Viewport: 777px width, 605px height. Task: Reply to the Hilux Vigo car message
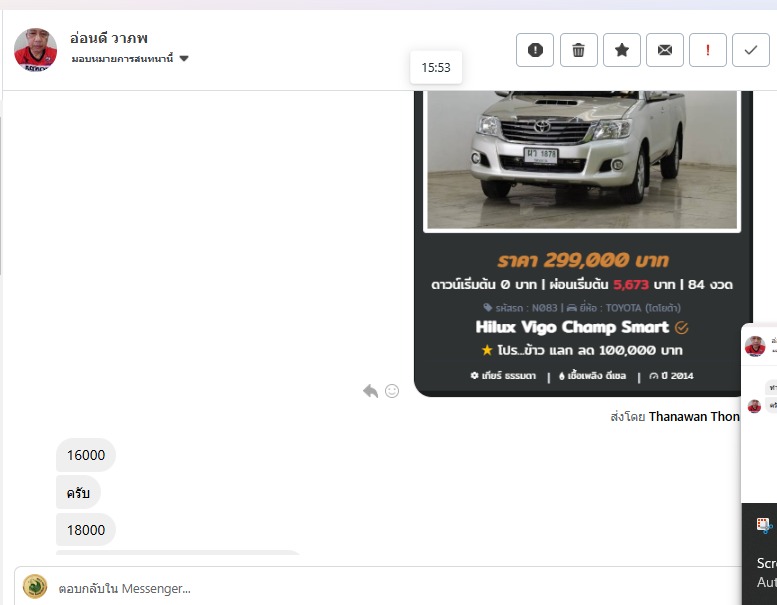tap(370, 391)
